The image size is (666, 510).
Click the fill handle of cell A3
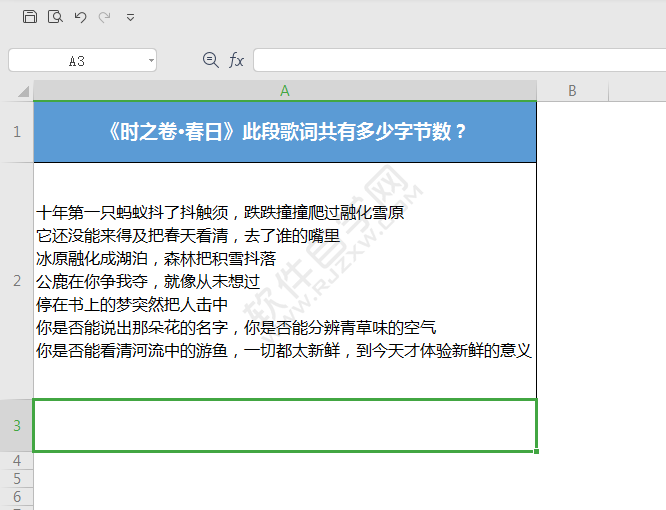coord(536,451)
